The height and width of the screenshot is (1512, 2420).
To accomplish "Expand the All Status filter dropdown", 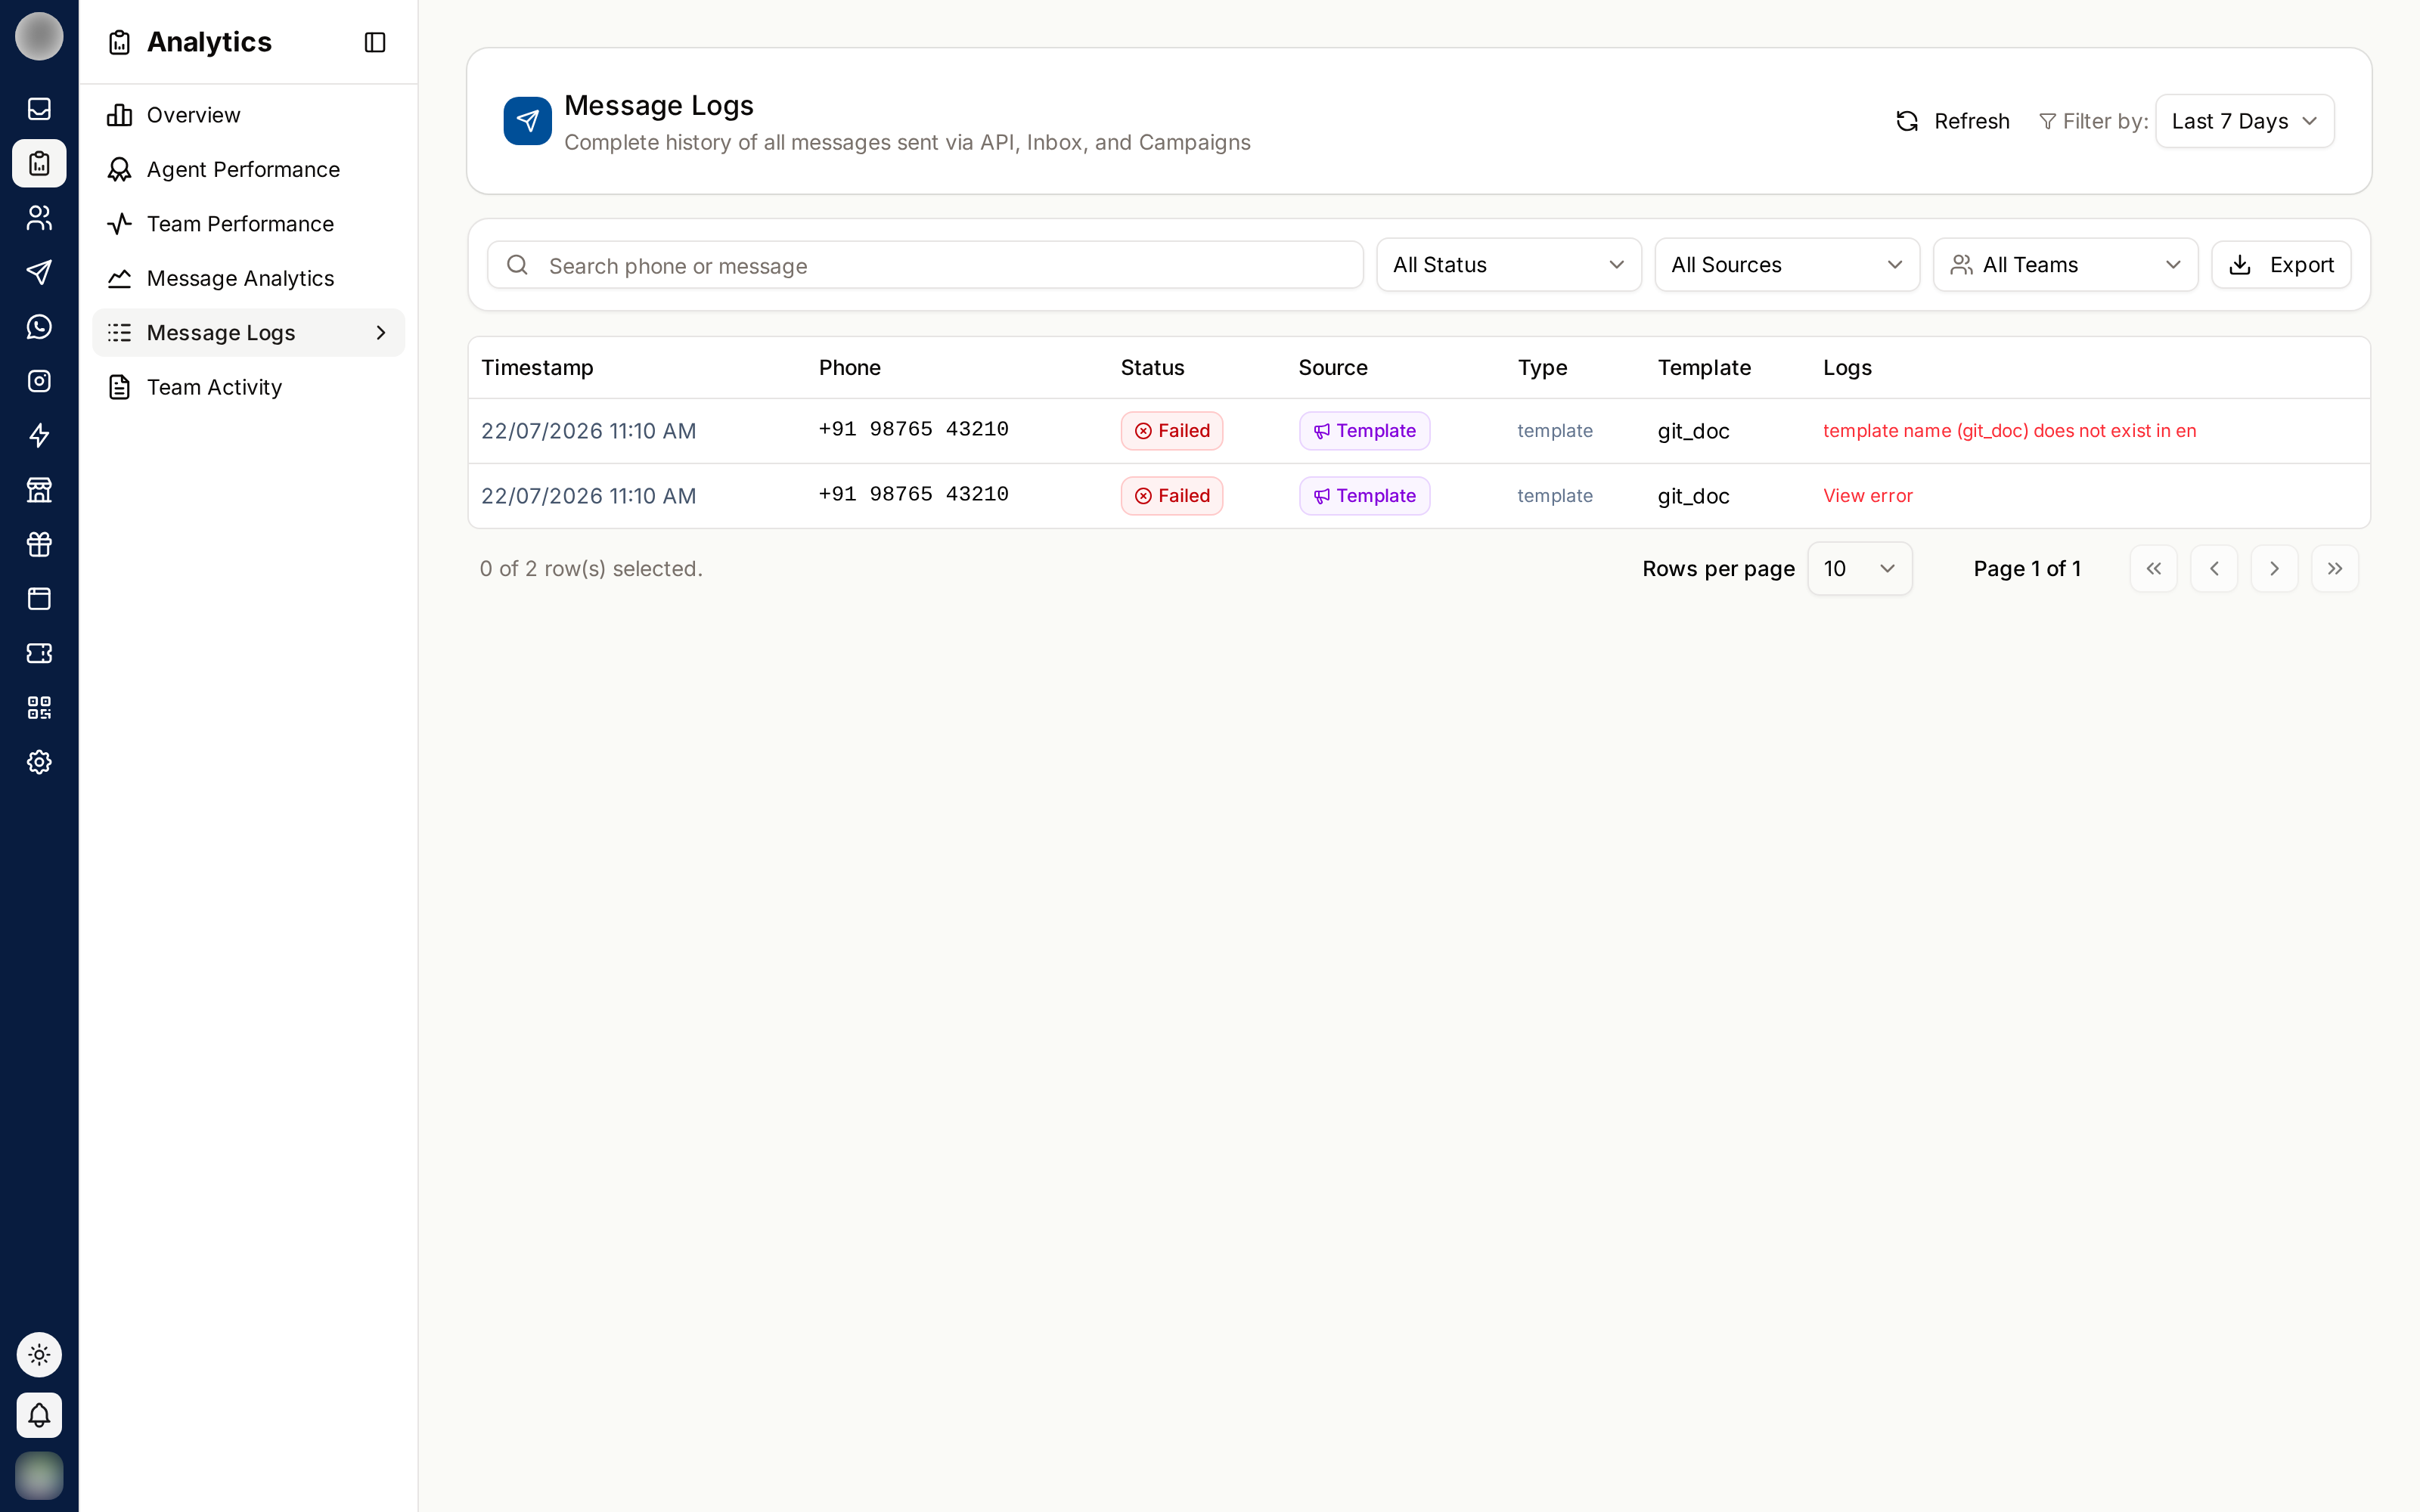I will [x=1508, y=265].
